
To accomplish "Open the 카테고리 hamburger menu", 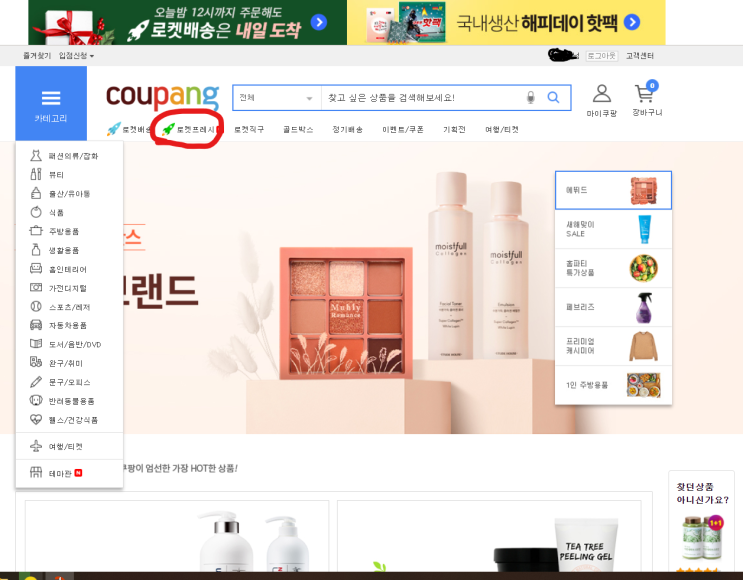I will 51,104.
